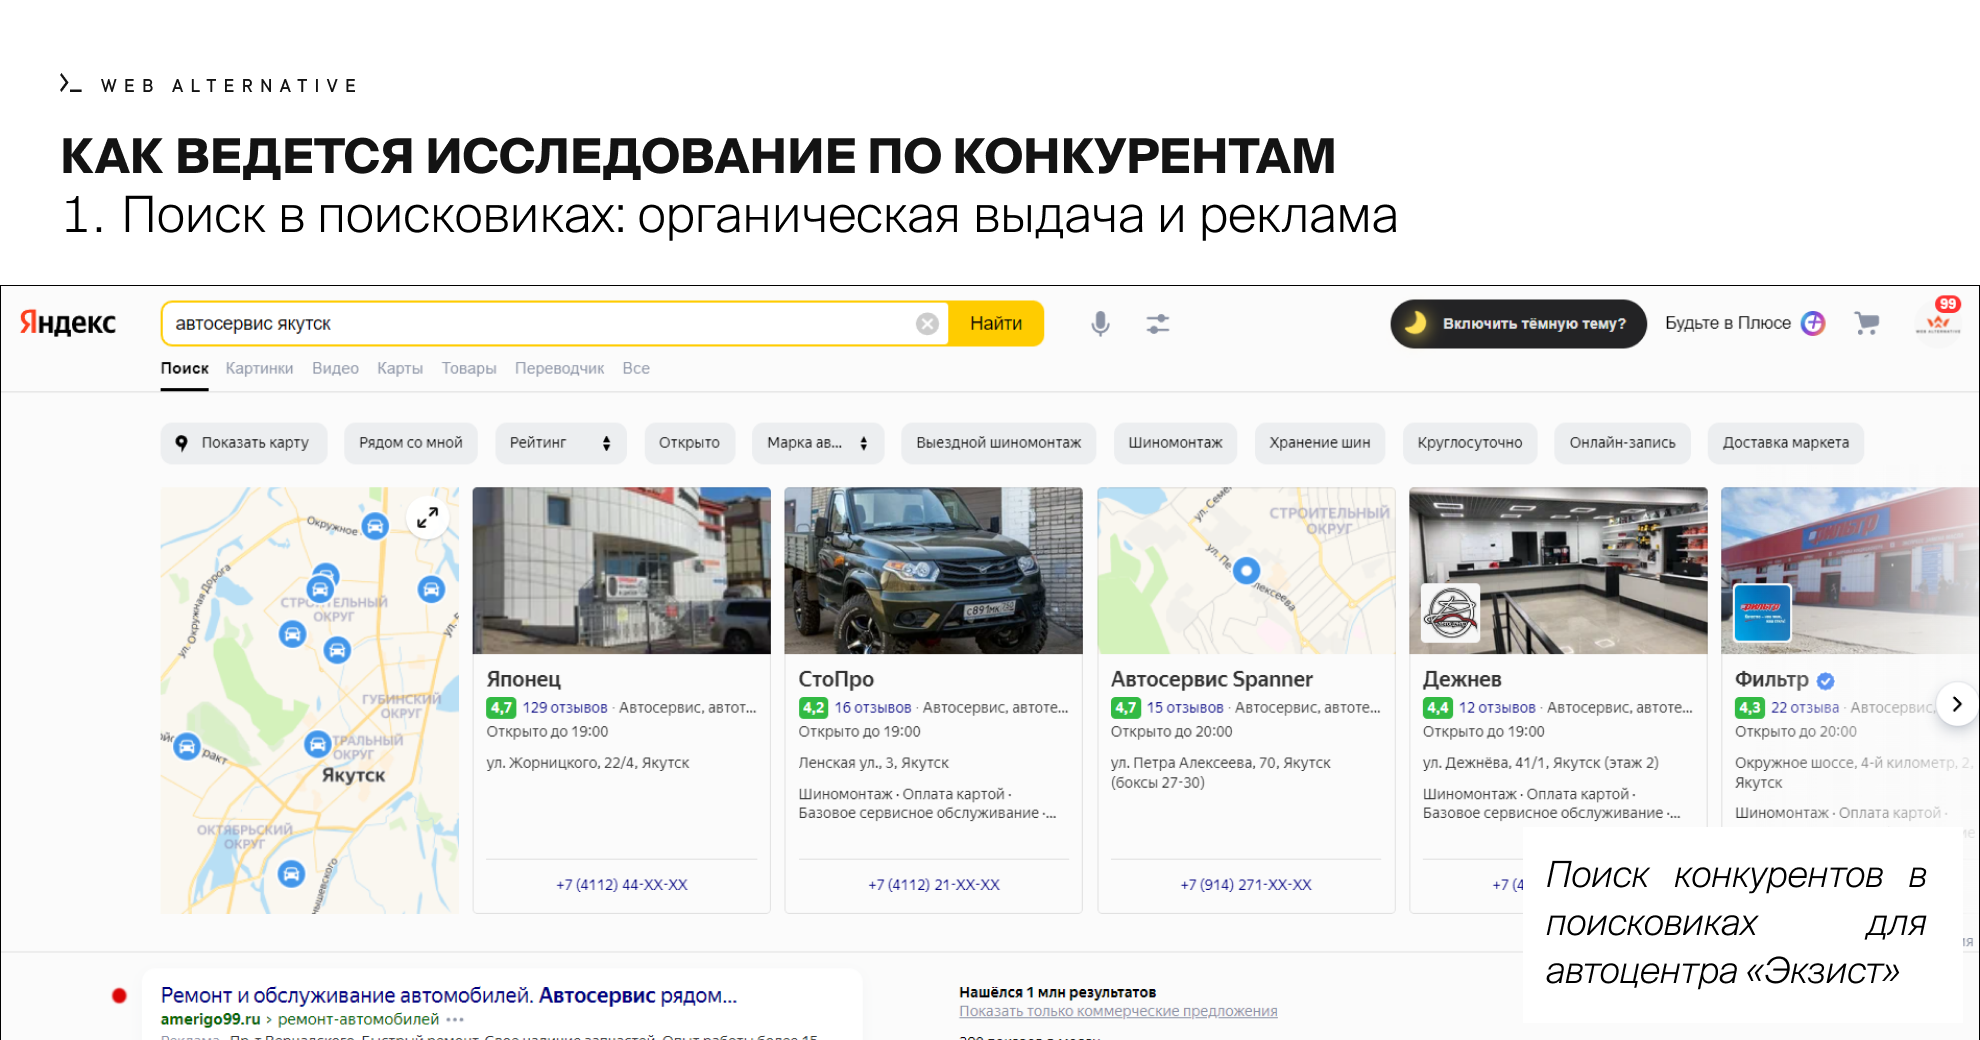This screenshot has width=1980, height=1040.
Task: Open 12 отзывов for Дежнев
Action: point(1497,708)
